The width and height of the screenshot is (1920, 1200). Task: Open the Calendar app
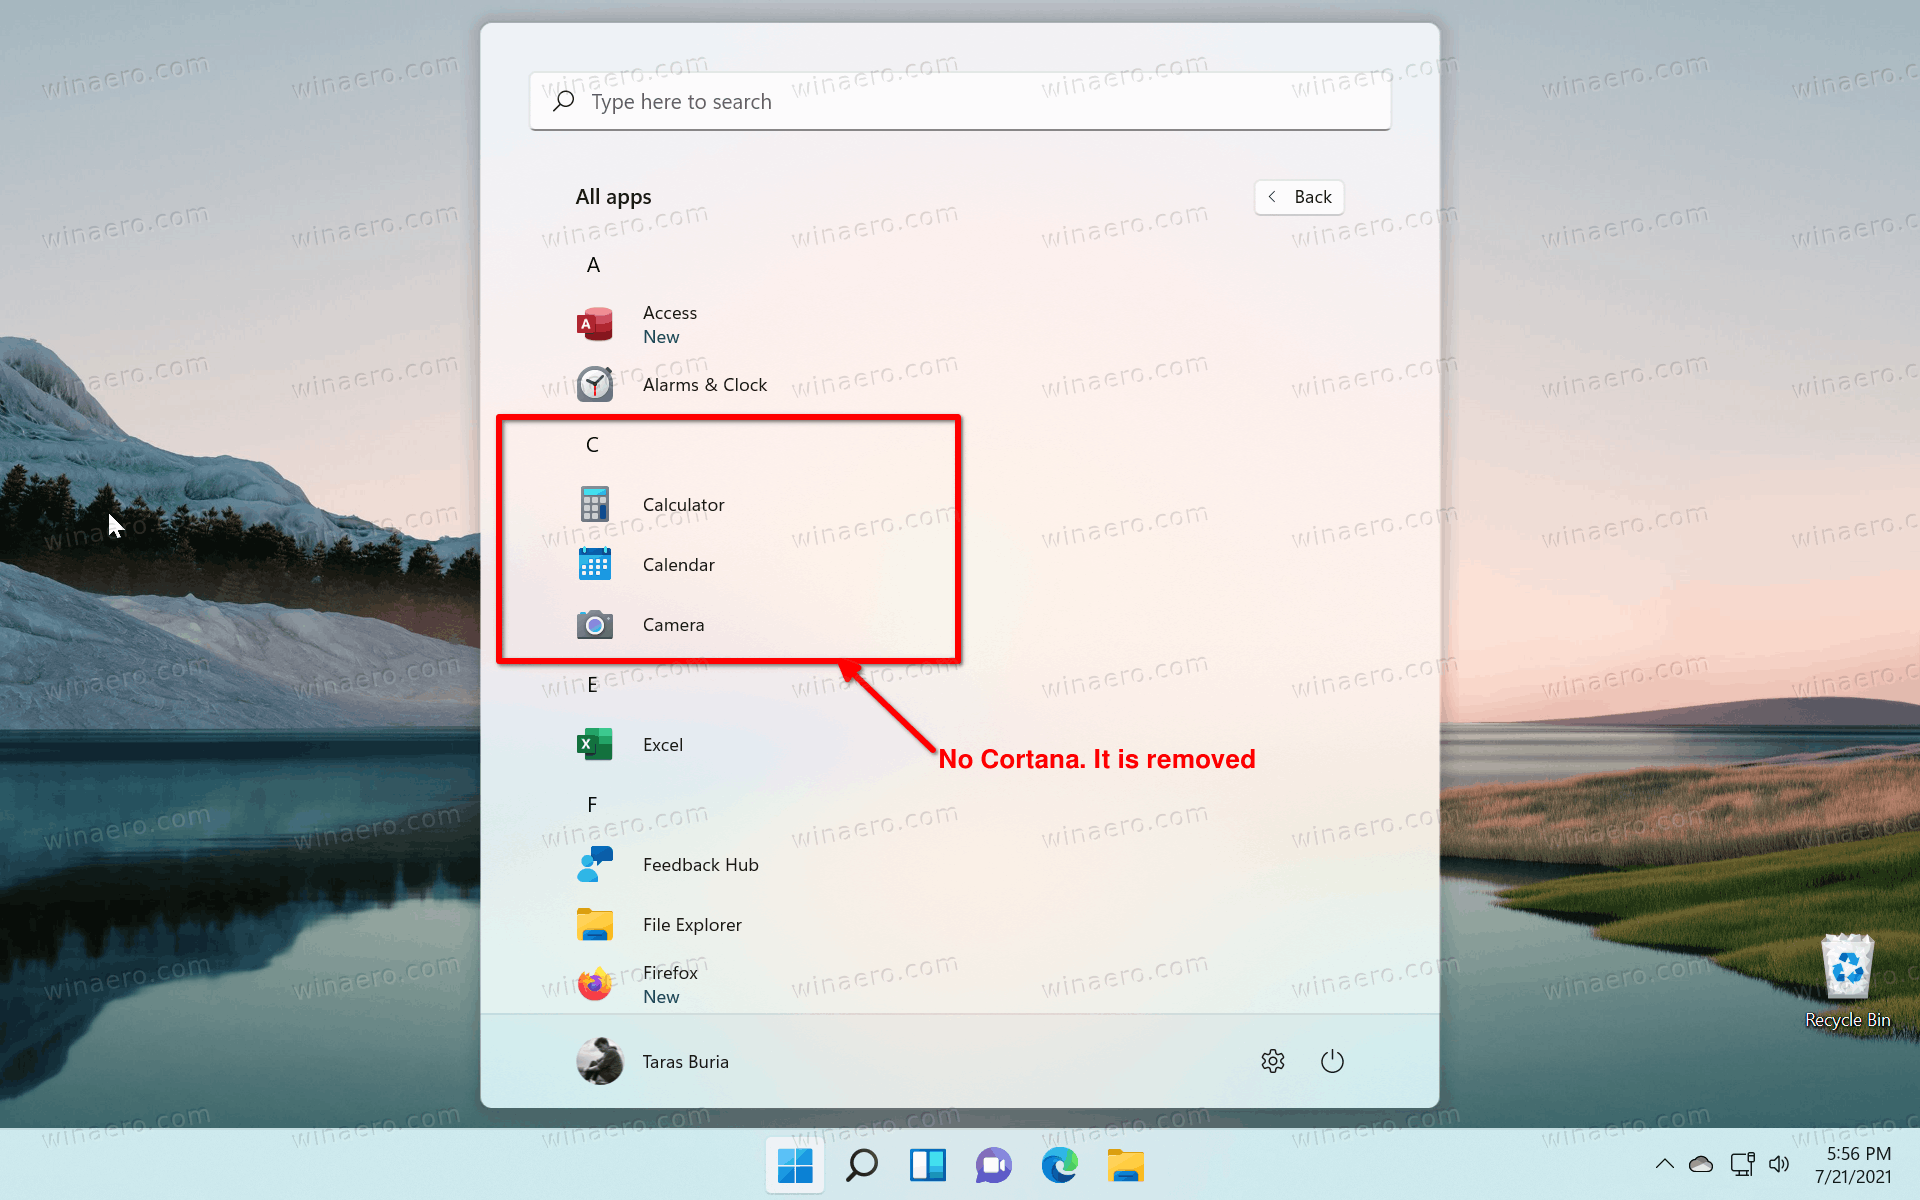click(x=677, y=563)
